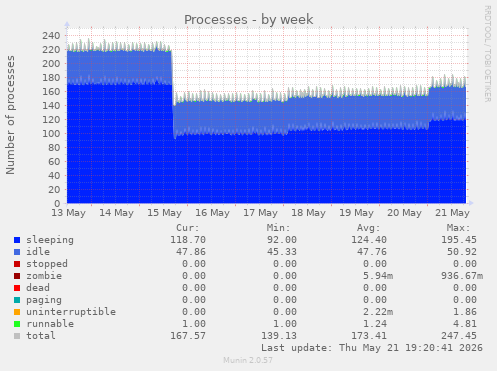Click the 'paging' legend label
The width and height of the screenshot is (497, 371).
[44, 300]
